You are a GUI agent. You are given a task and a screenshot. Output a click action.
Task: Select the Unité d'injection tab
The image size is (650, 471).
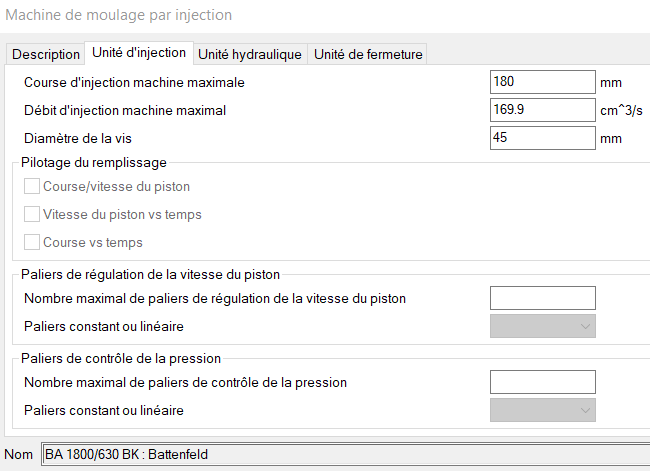138,53
